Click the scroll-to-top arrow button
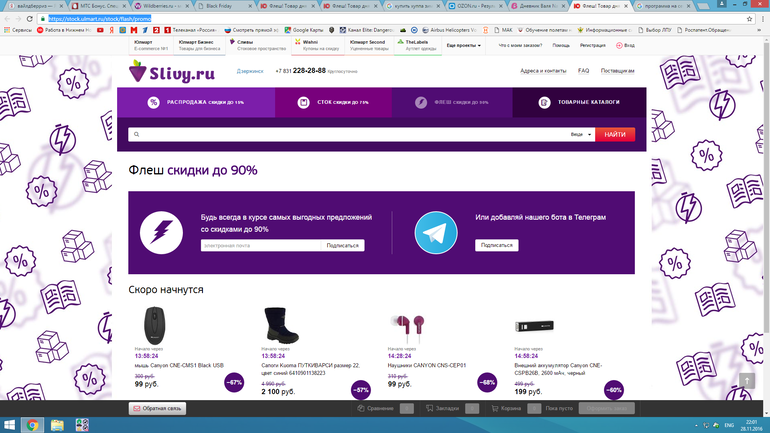Image resolution: width=770 pixels, height=433 pixels. [745, 381]
